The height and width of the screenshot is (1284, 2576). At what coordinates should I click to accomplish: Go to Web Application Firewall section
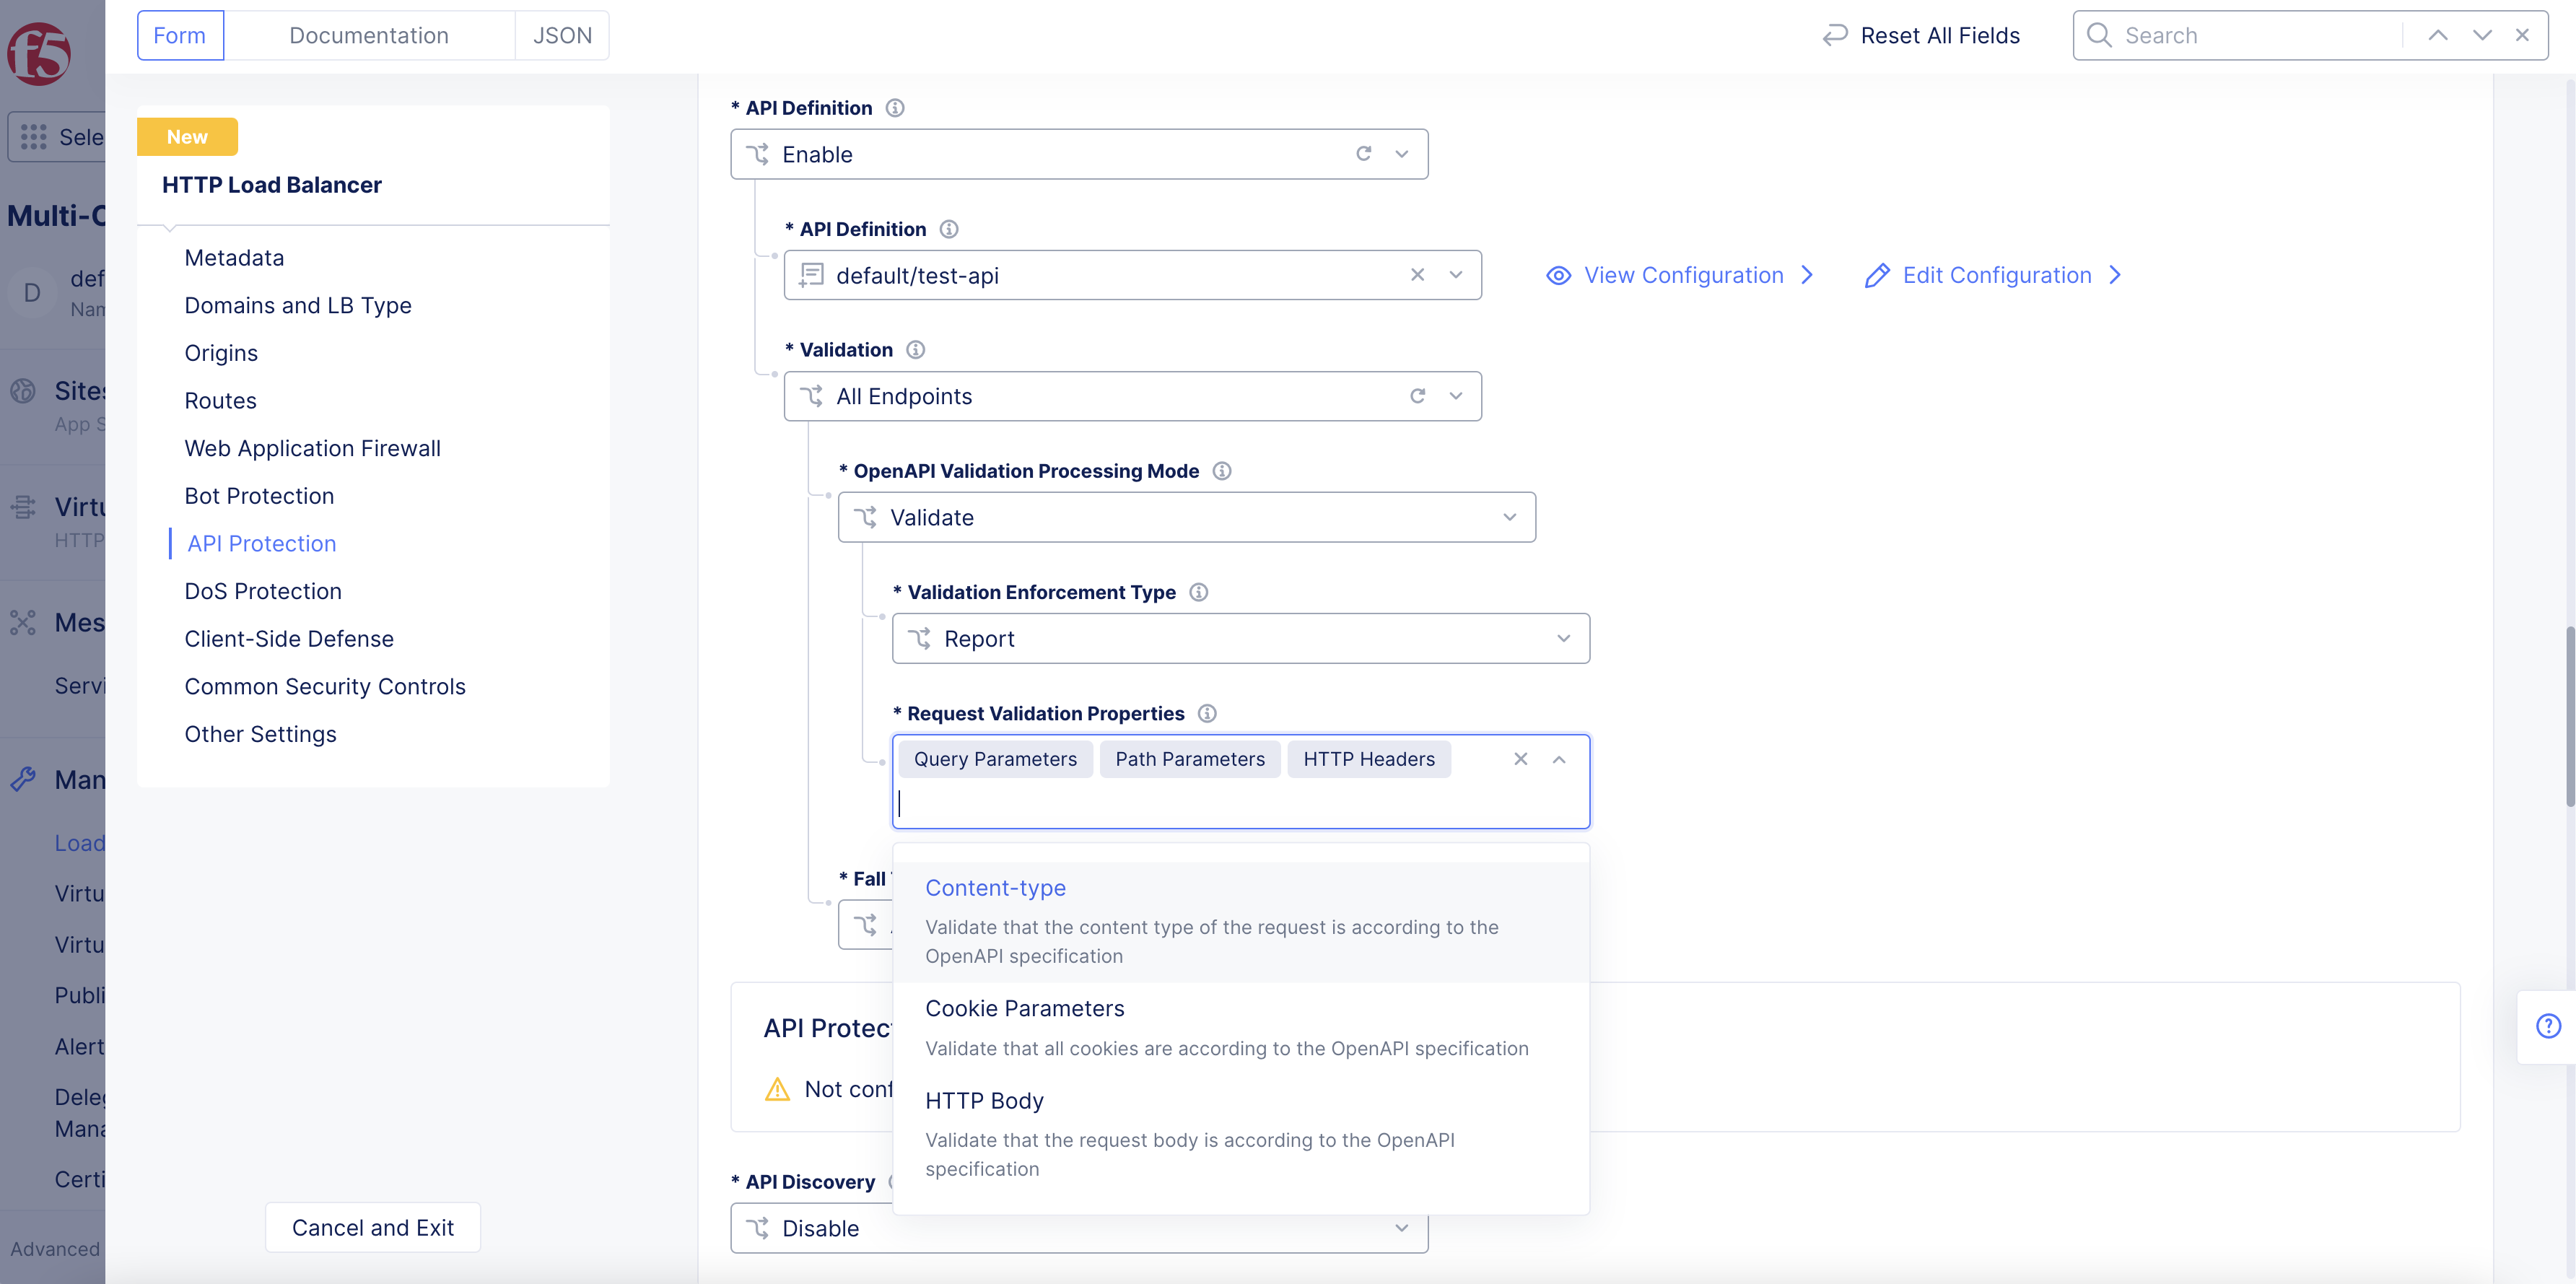[312, 448]
